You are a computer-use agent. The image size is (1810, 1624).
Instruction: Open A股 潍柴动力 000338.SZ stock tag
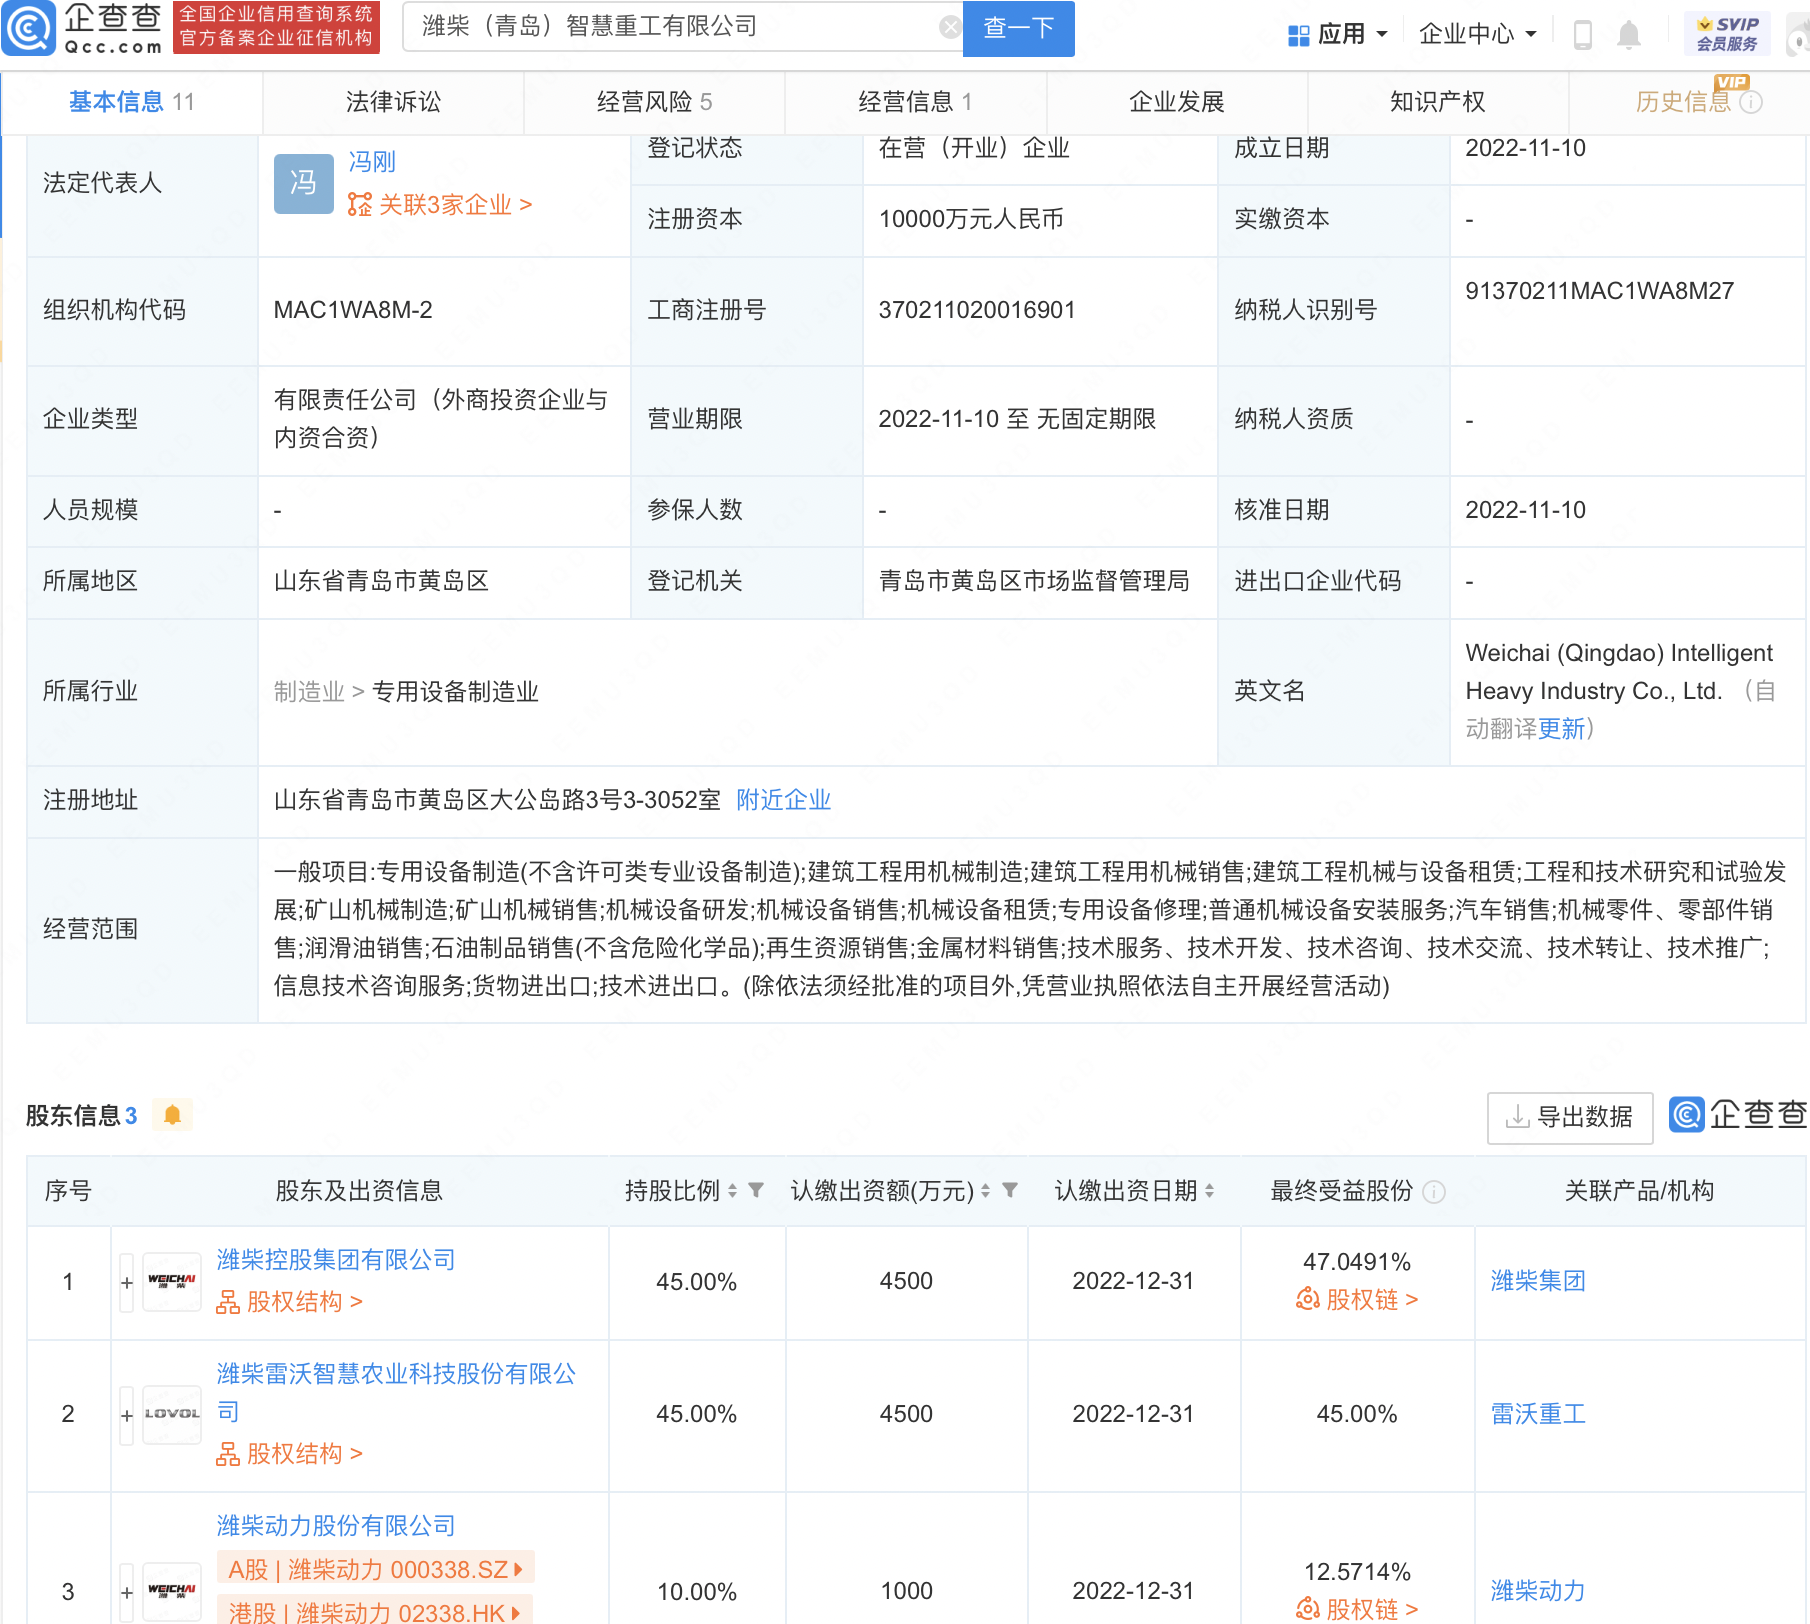(x=375, y=1569)
